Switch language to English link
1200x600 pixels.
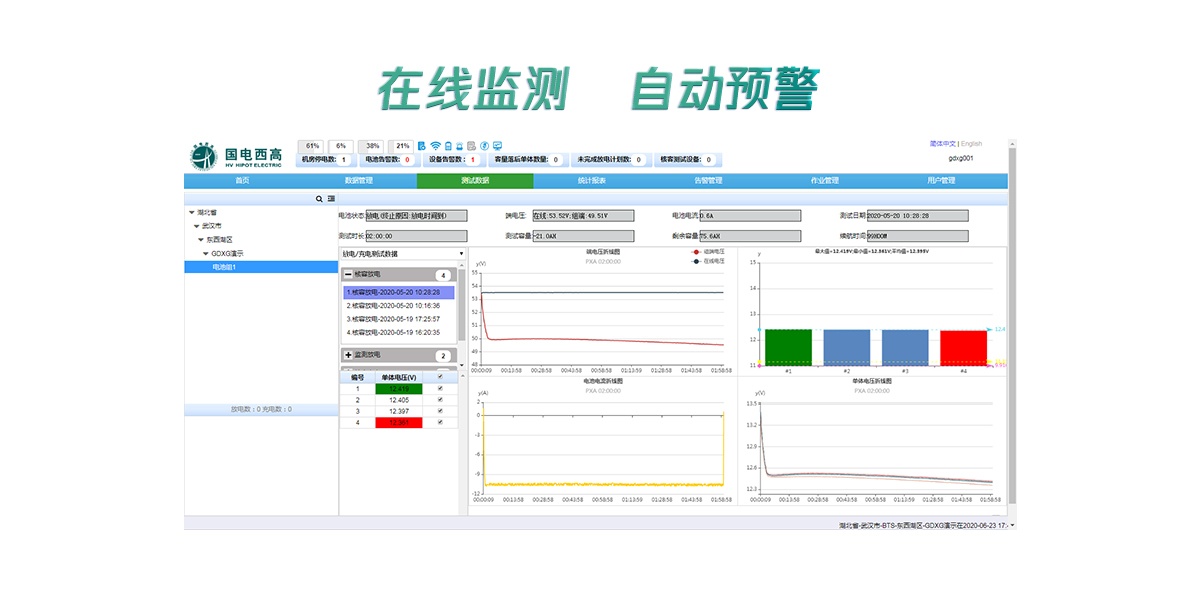tap(971, 144)
